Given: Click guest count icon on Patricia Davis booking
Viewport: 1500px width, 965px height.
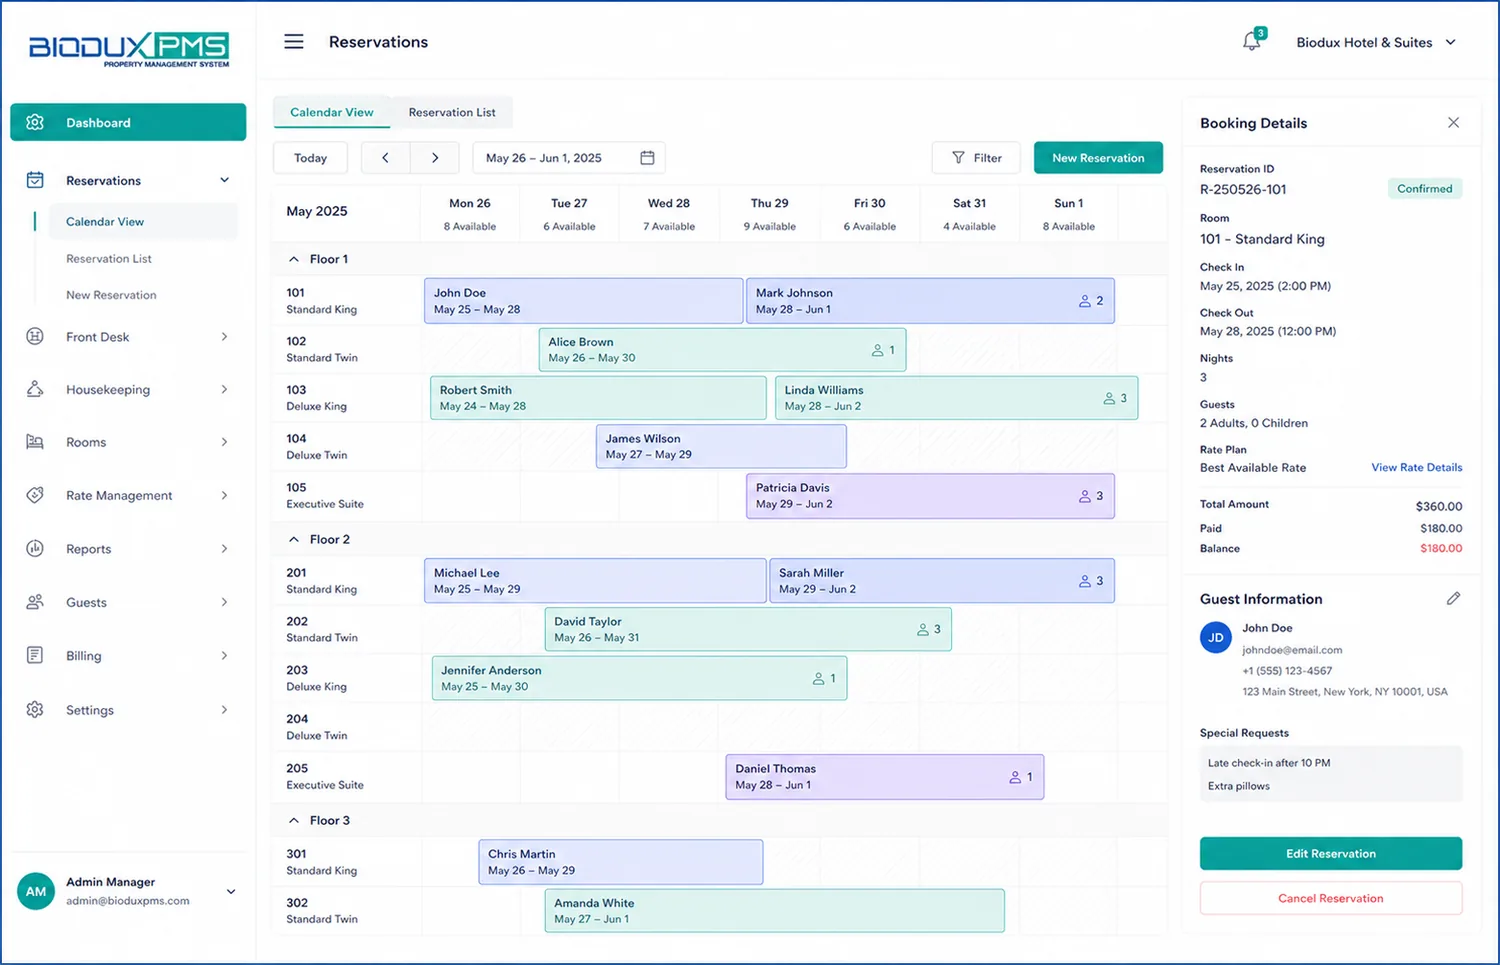Looking at the screenshot, I should [1085, 496].
